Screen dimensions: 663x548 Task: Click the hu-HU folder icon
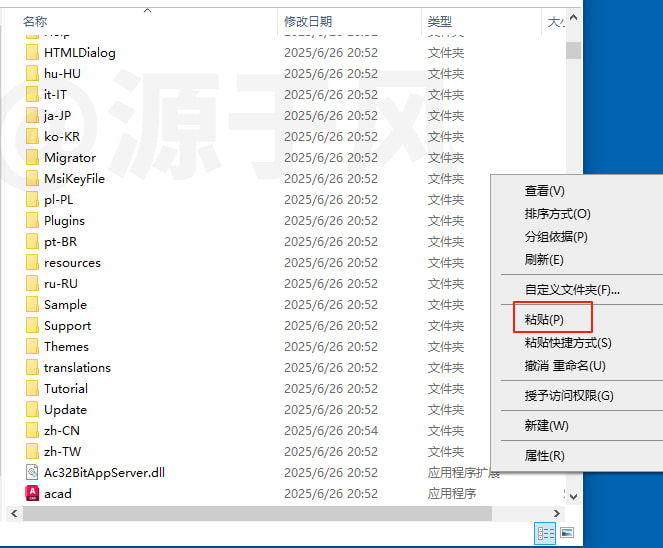point(32,74)
